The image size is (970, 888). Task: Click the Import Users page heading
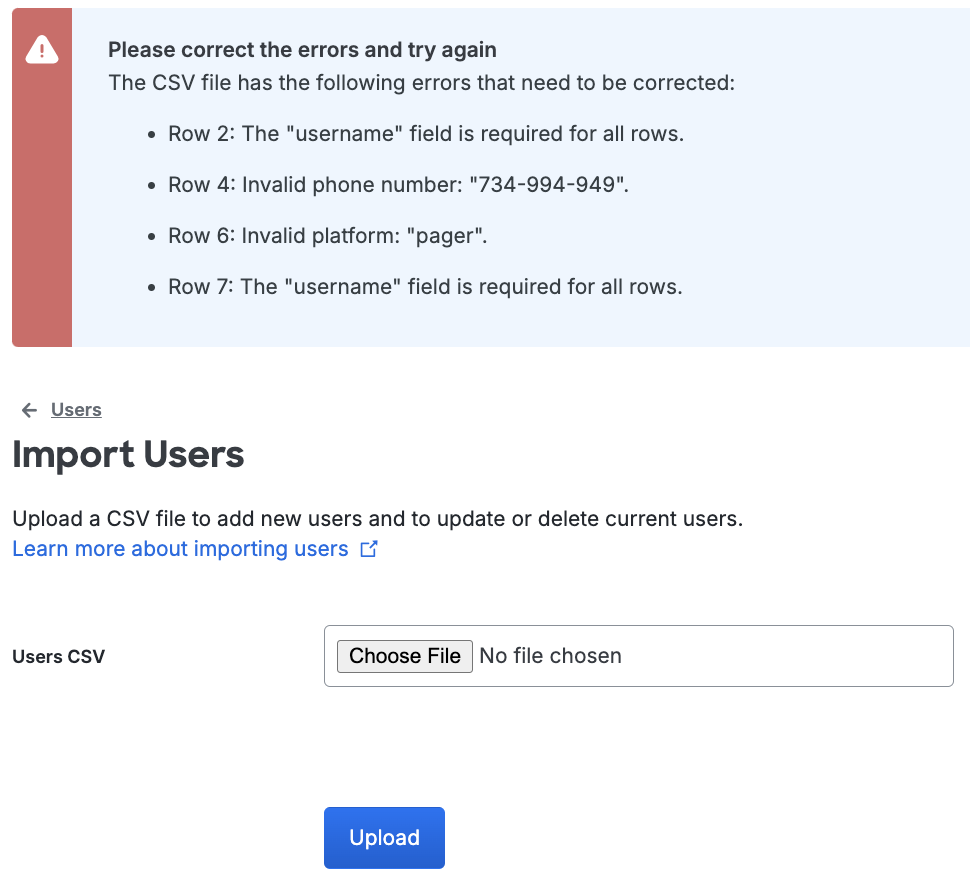[128, 455]
